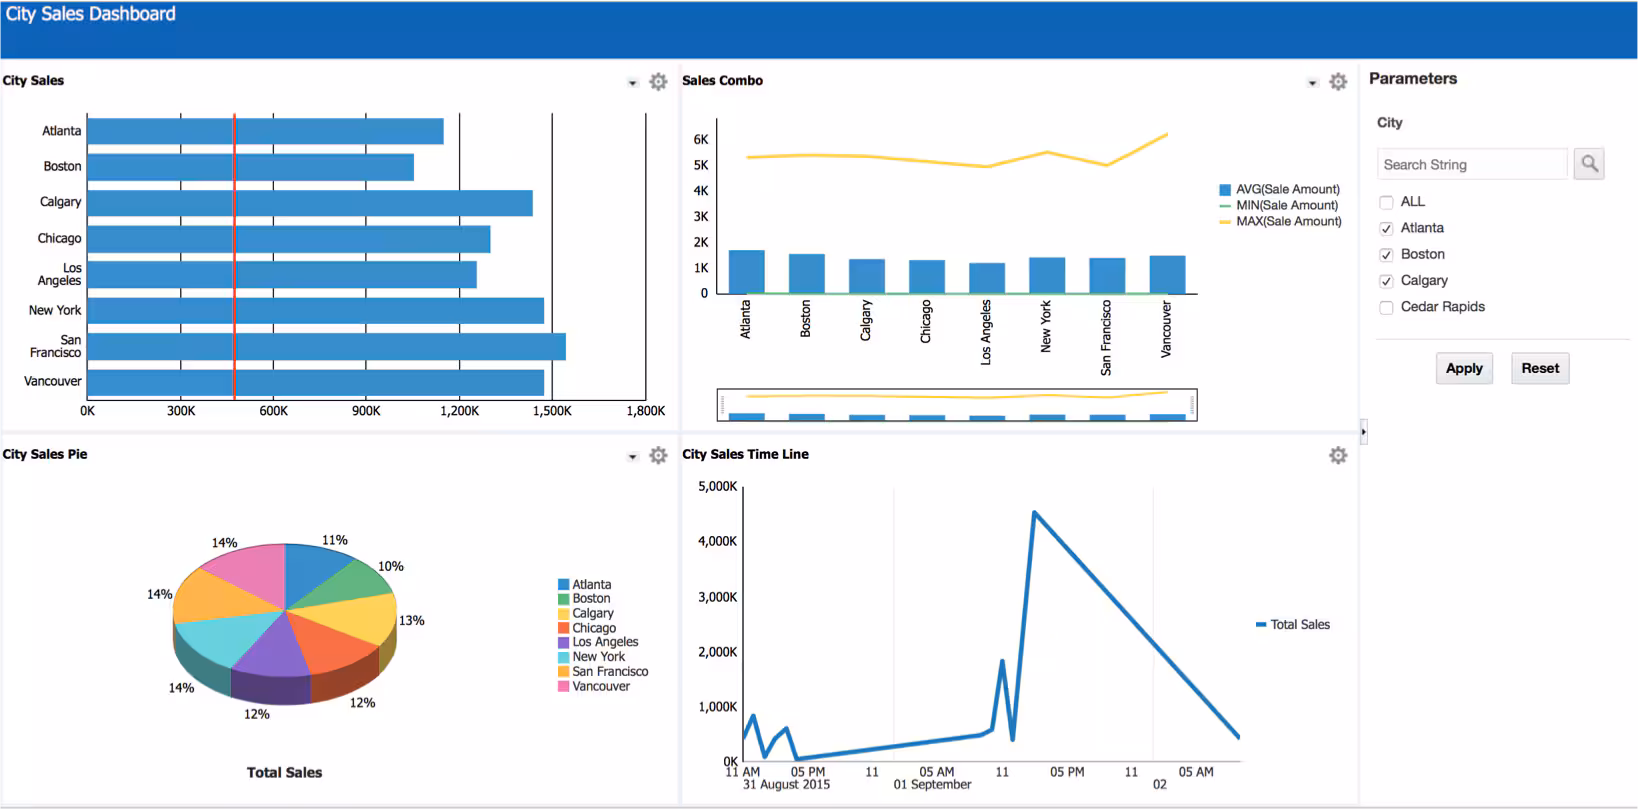Click Atlanta's blue swatch in pie legend

click(x=564, y=585)
